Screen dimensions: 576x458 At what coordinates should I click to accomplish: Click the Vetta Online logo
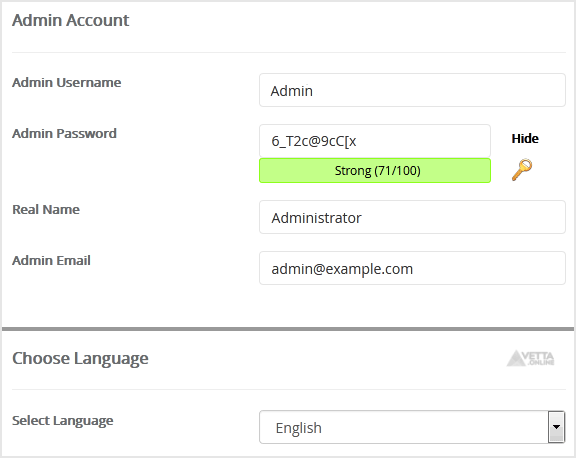[530, 358]
